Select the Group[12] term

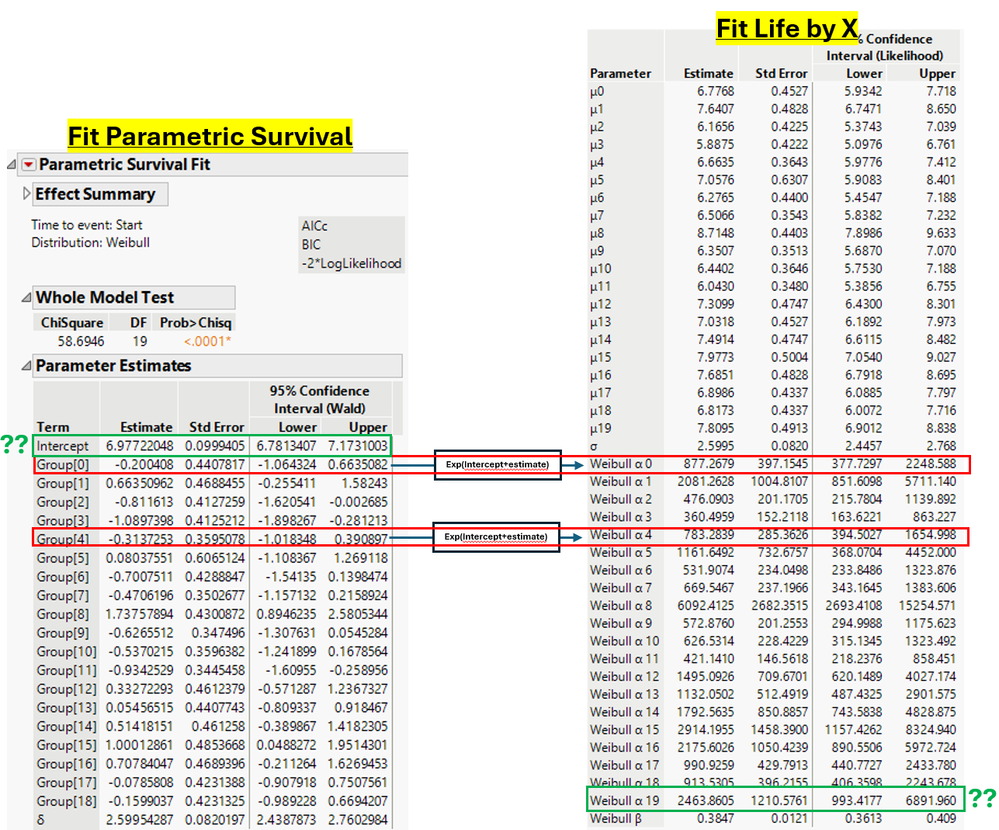click(66, 689)
